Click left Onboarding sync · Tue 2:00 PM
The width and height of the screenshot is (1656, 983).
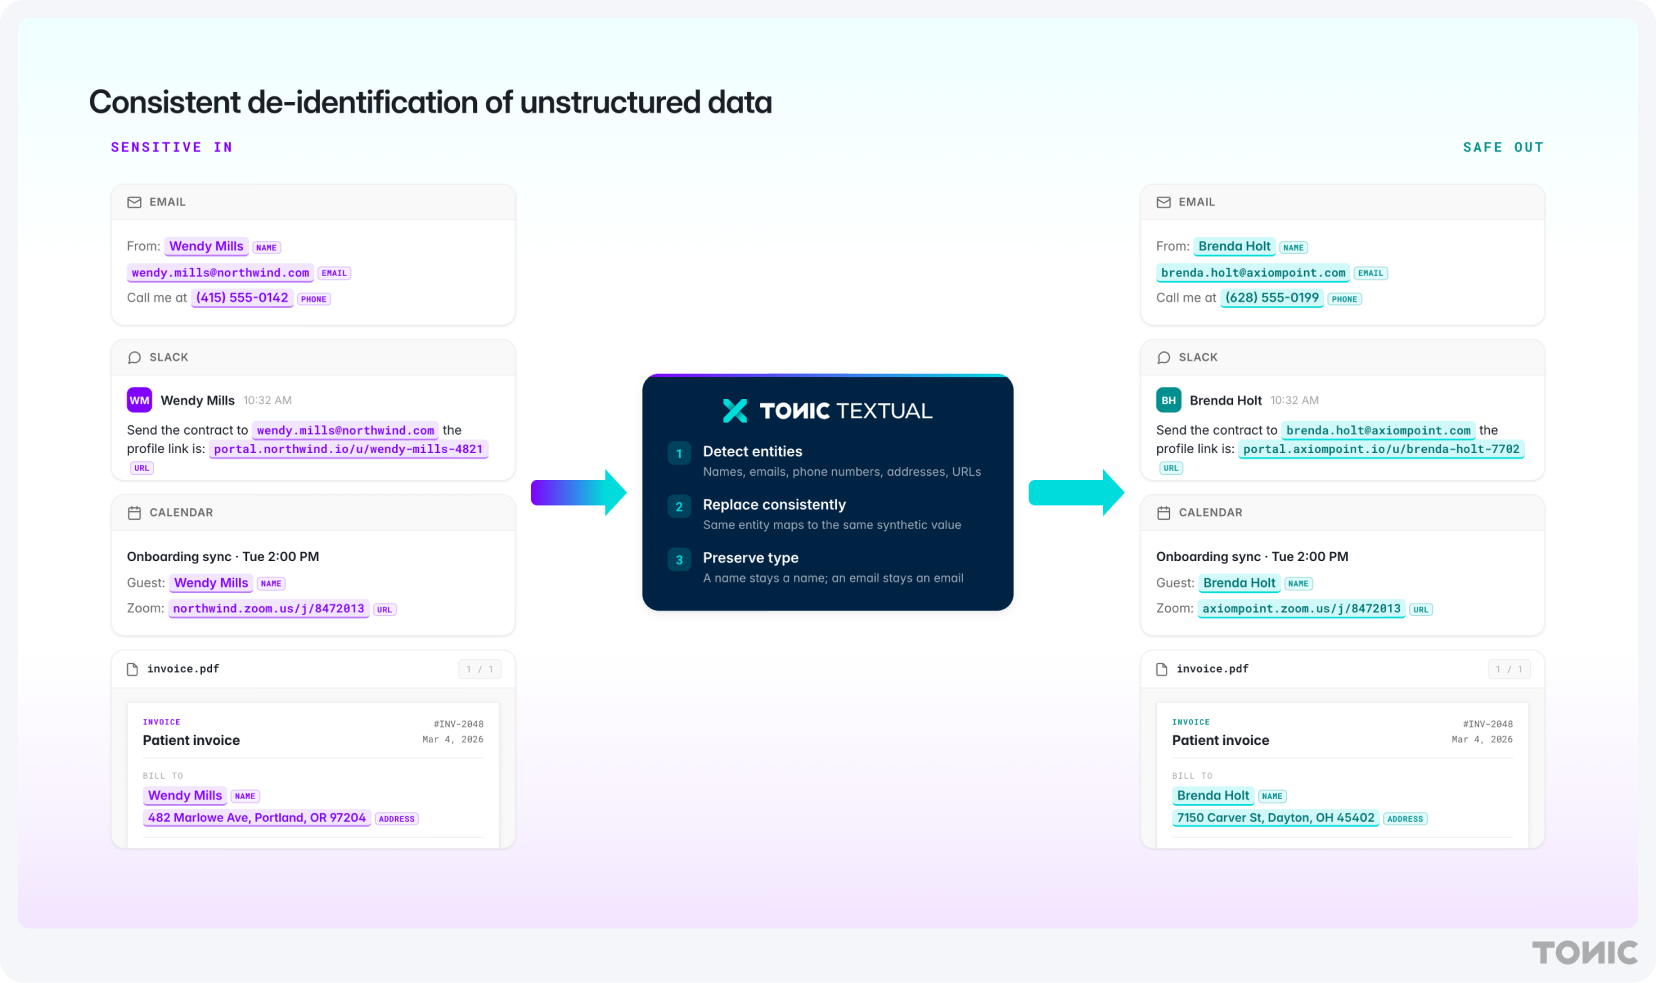(x=223, y=557)
